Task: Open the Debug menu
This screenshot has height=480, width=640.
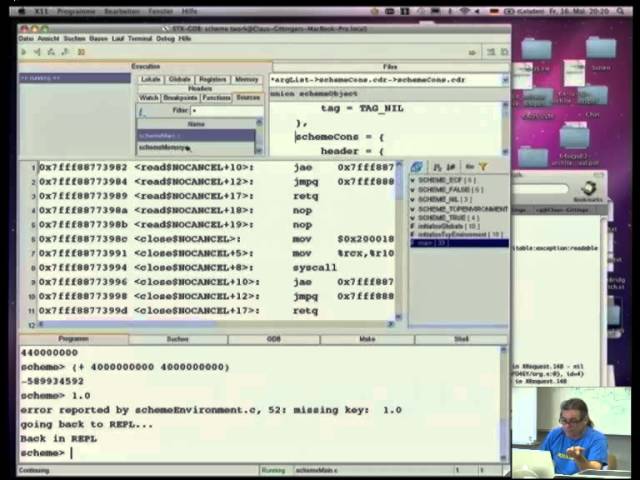Action: click(x=165, y=38)
